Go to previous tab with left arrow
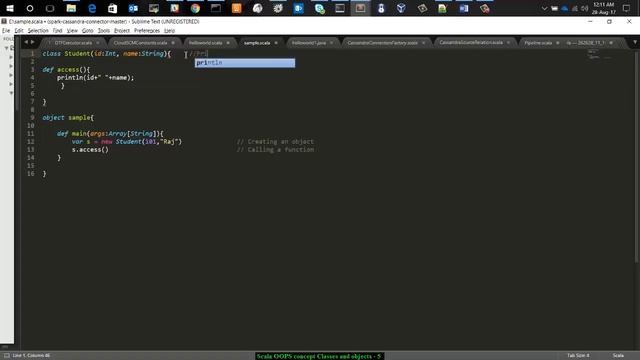640x360 pixels. [26, 42]
